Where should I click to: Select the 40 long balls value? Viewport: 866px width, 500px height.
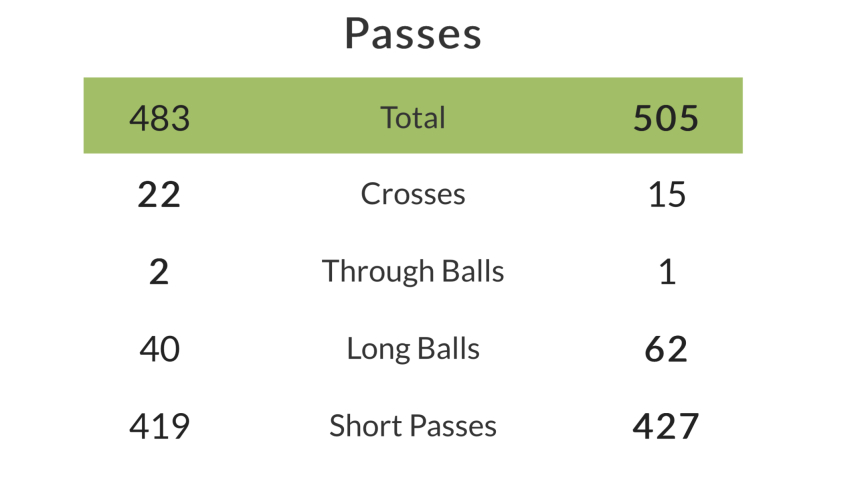coord(159,349)
